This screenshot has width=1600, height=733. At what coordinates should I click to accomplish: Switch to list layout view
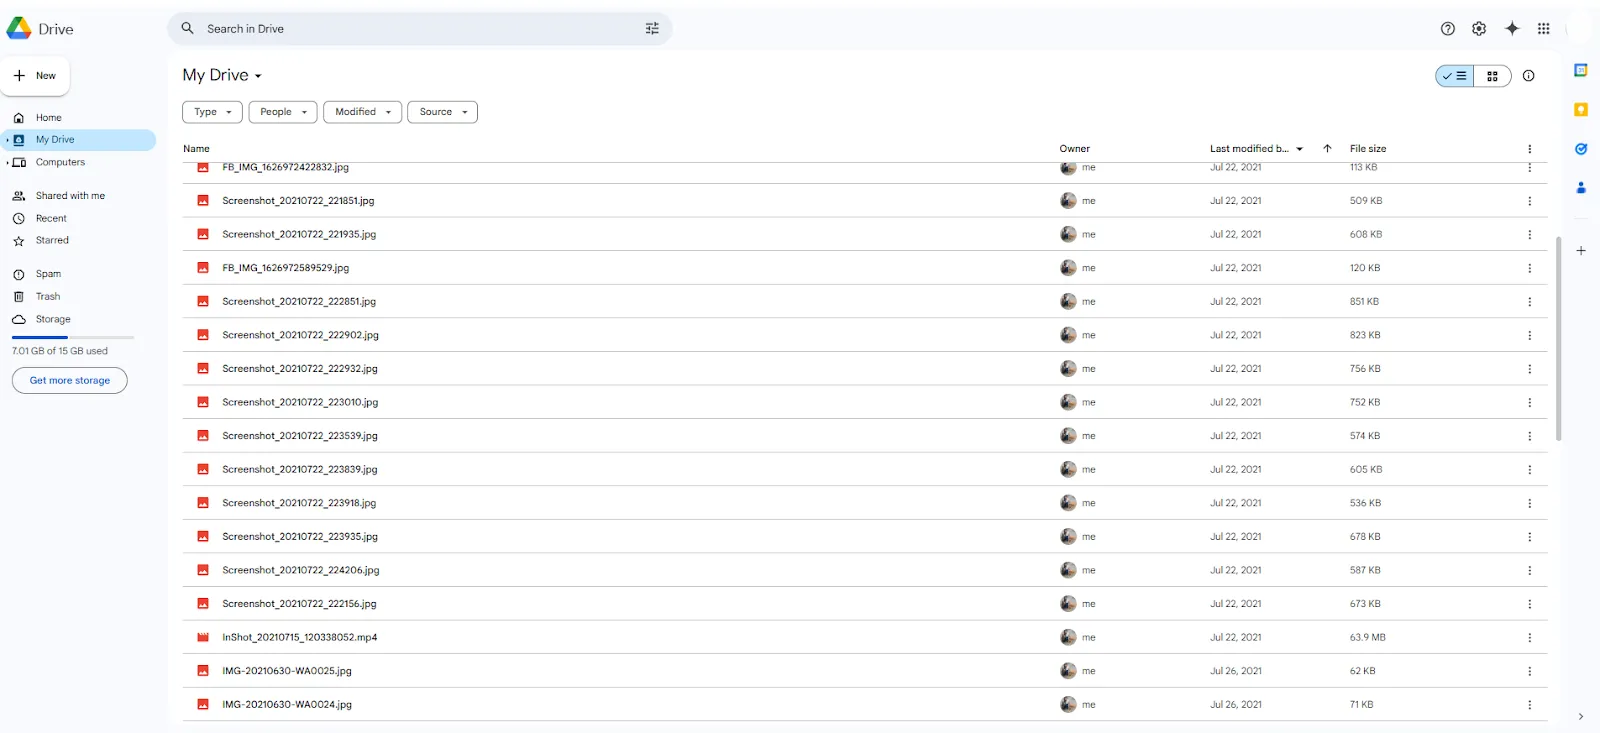click(1455, 76)
